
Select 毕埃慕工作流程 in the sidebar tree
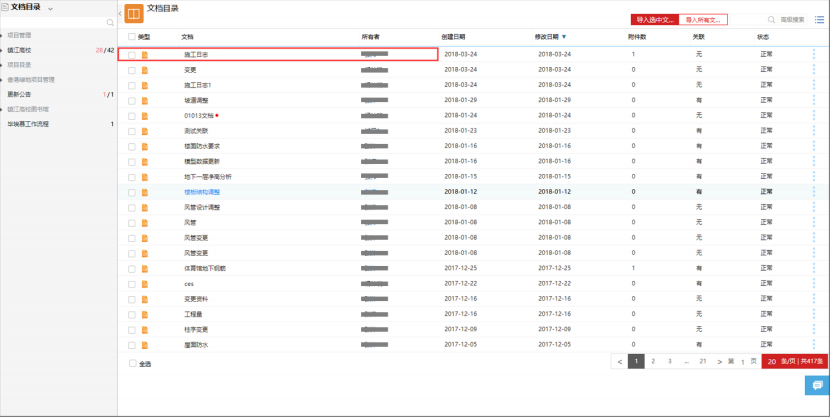pyautogui.click(x=28, y=124)
